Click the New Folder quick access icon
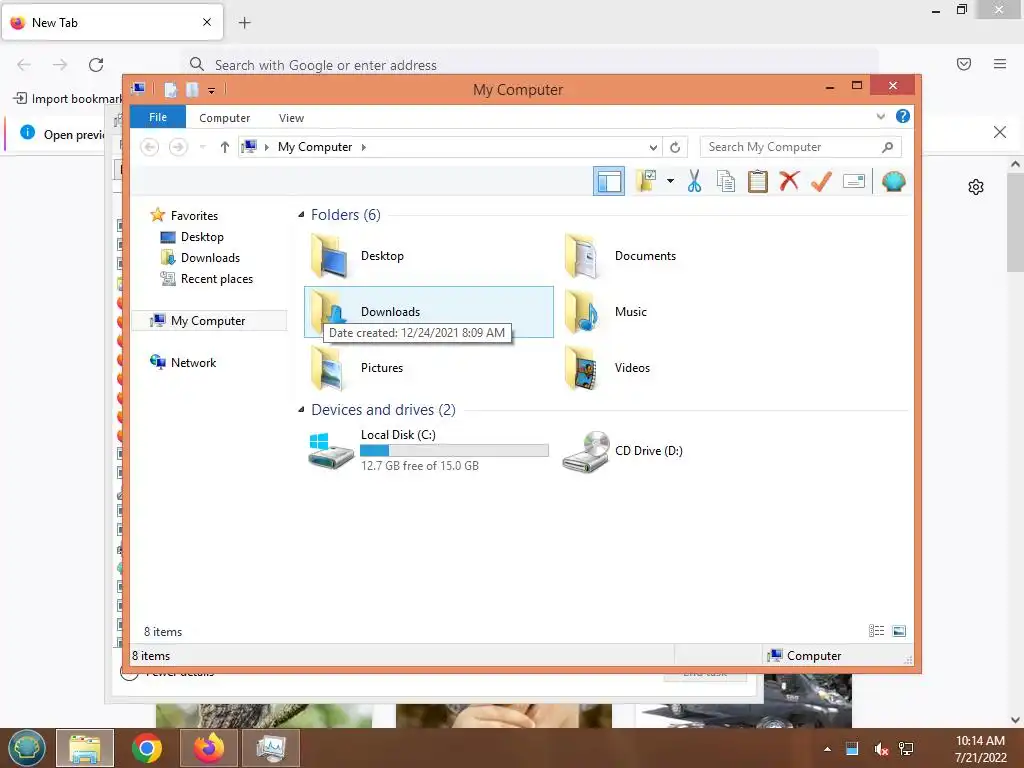1024x768 pixels. coord(192,89)
